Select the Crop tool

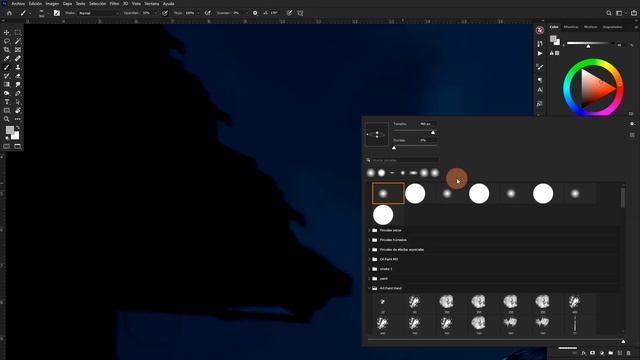point(7,50)
